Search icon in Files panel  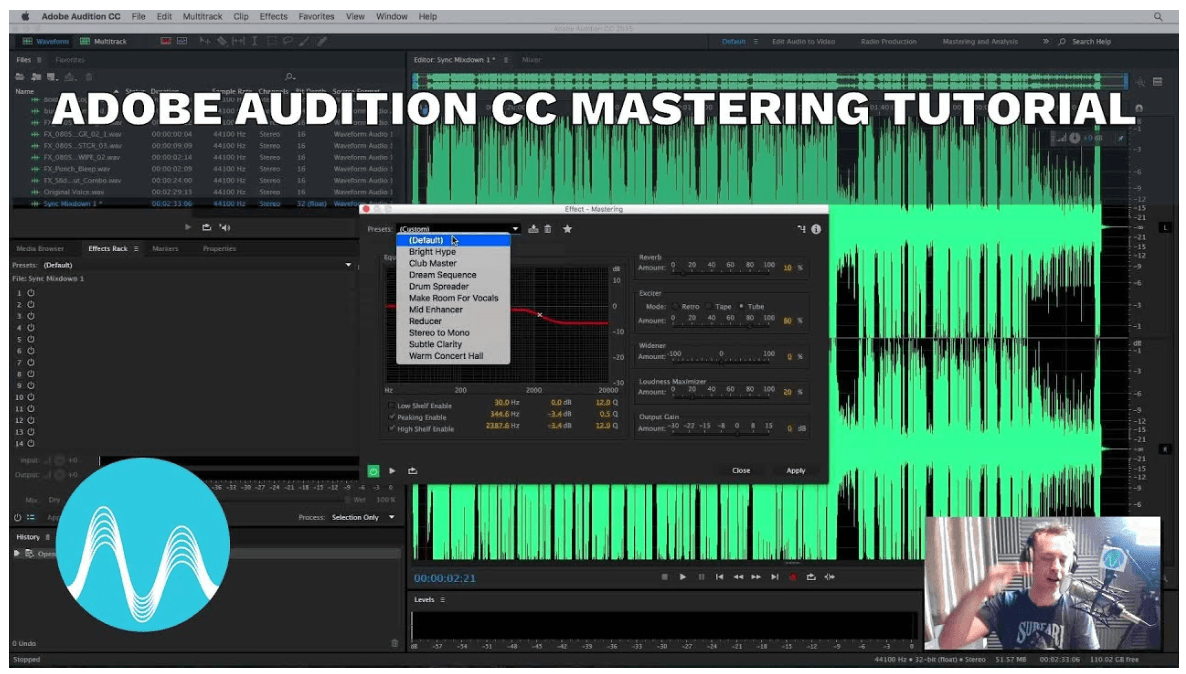(x=289, y=76)
